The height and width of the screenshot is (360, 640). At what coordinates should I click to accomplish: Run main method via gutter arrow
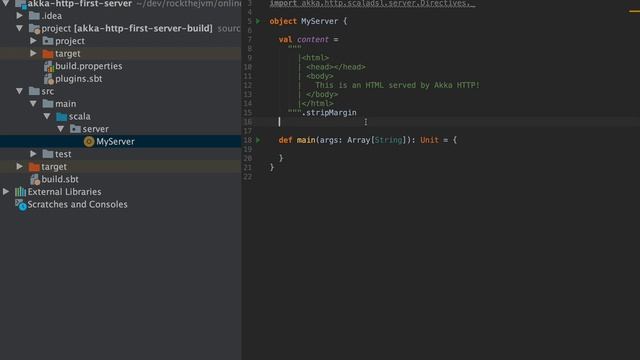coord(258,140)
